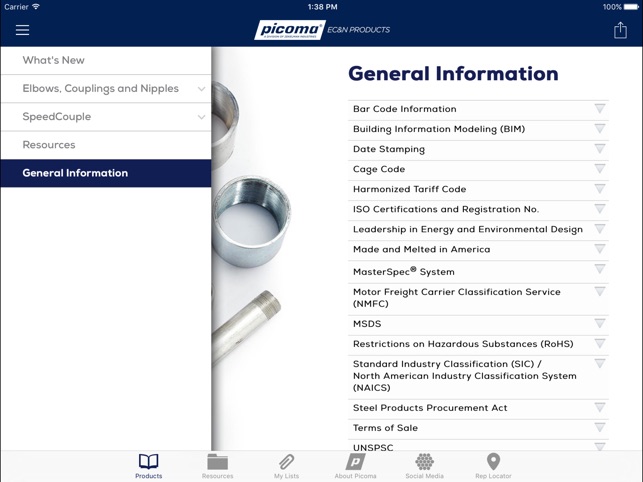
Task: Open MasterSpec System row text
Action: coord(404,271)
